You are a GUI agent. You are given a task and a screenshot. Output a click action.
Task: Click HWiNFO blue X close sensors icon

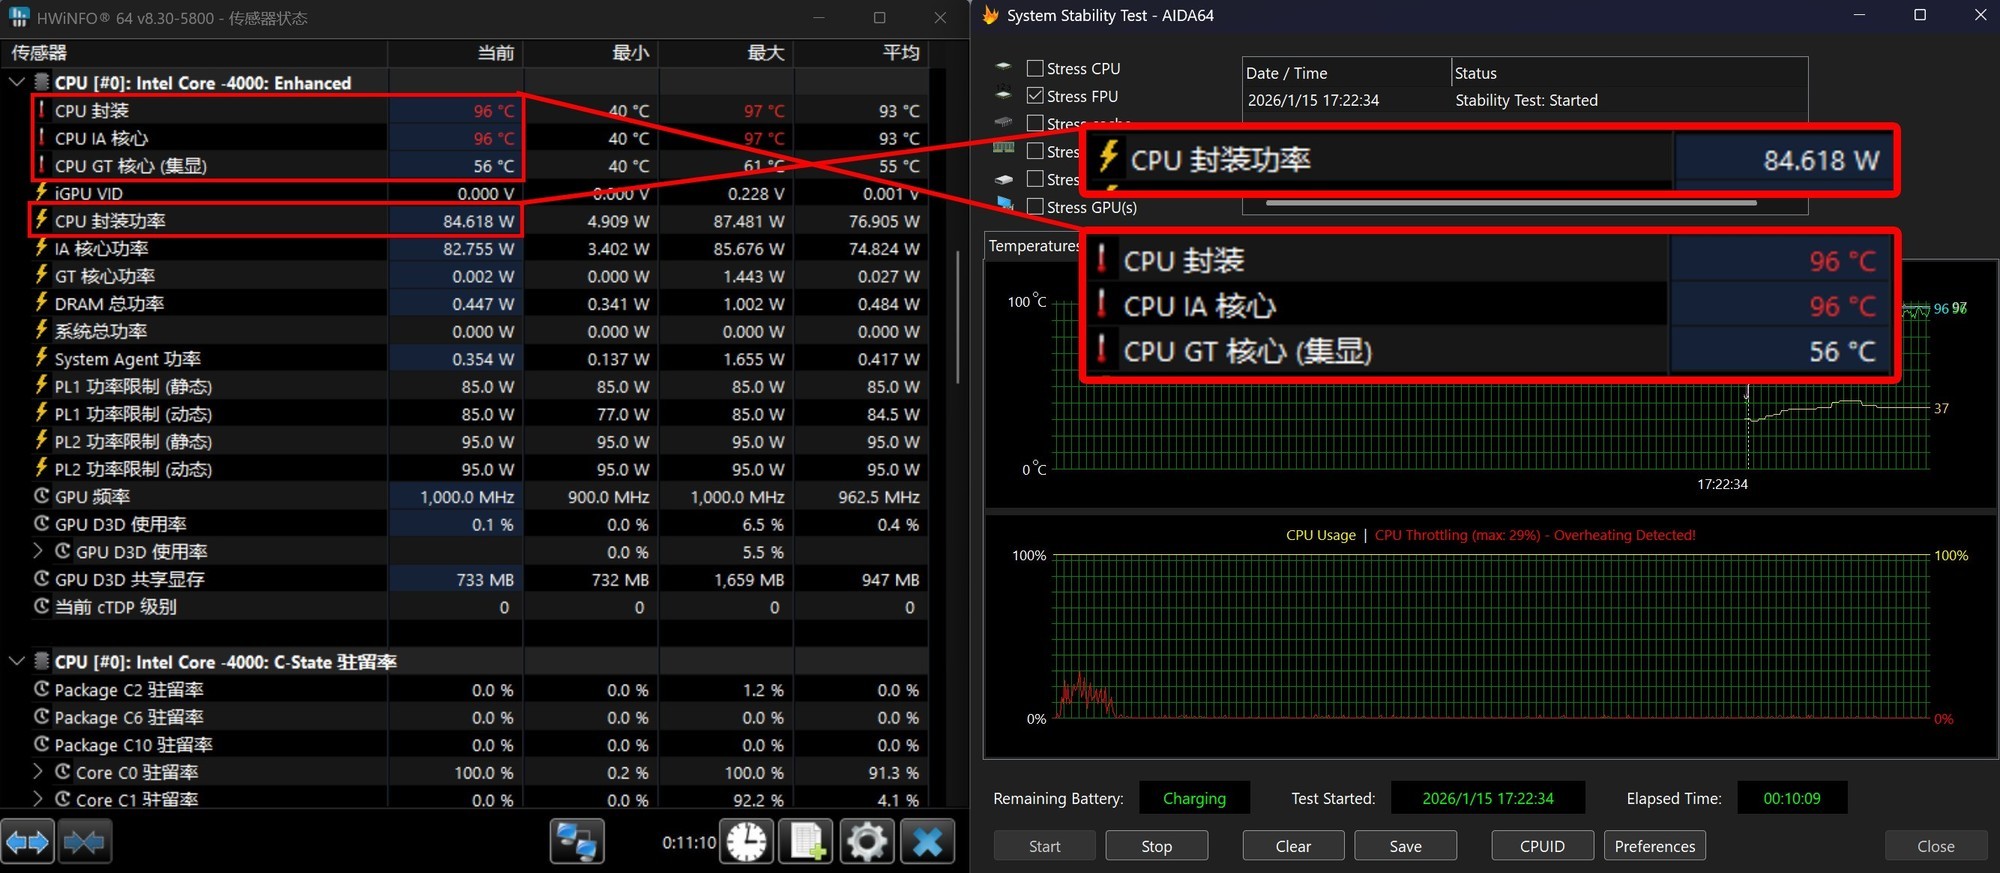[927, 842]
